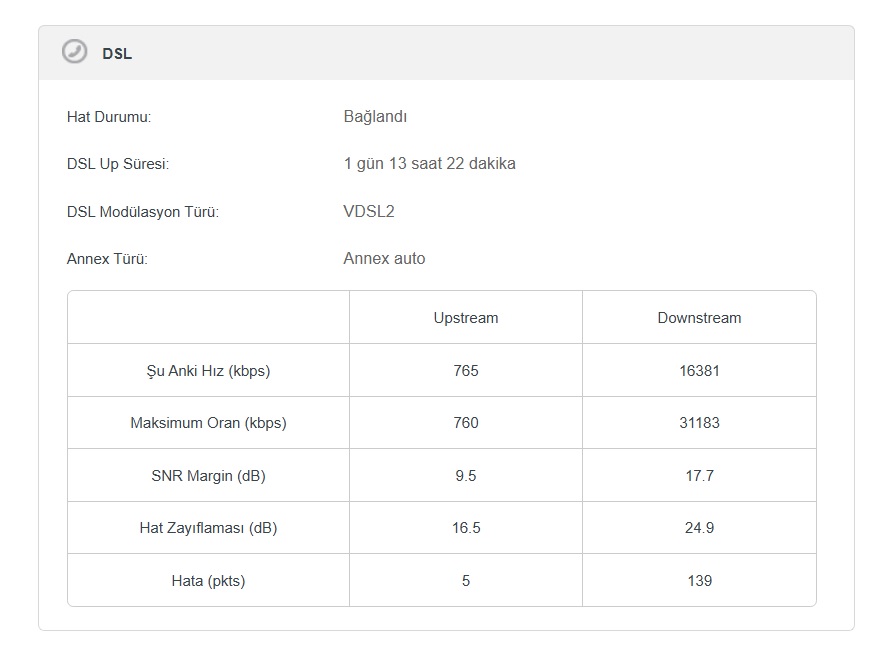Click the Downstream column header

click(699, 318)
